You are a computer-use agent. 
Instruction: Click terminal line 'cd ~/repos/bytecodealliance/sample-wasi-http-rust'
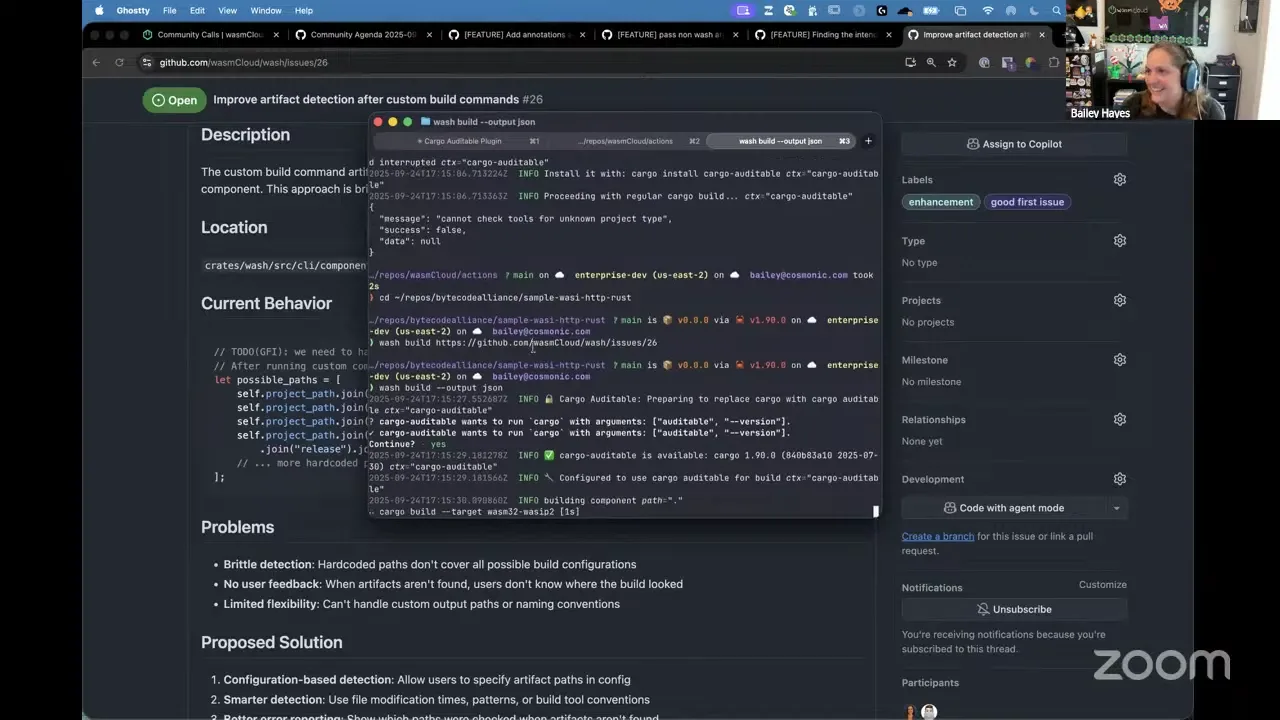[x=505, y=298]
